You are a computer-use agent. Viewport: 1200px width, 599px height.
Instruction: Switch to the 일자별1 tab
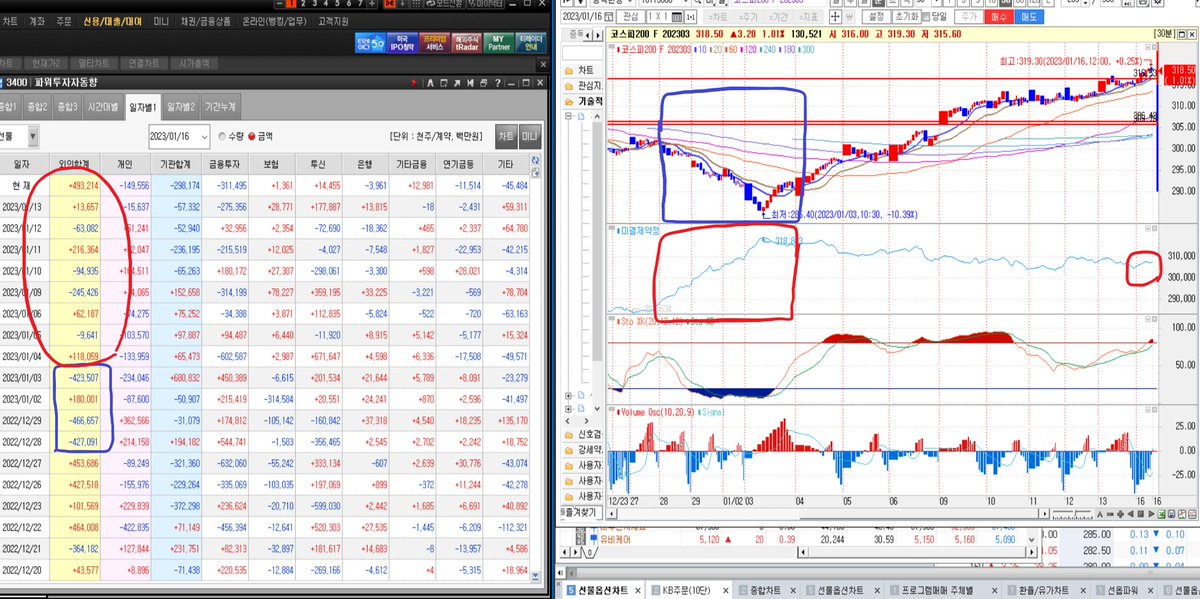pyautogui.click(x=141, y=105)
